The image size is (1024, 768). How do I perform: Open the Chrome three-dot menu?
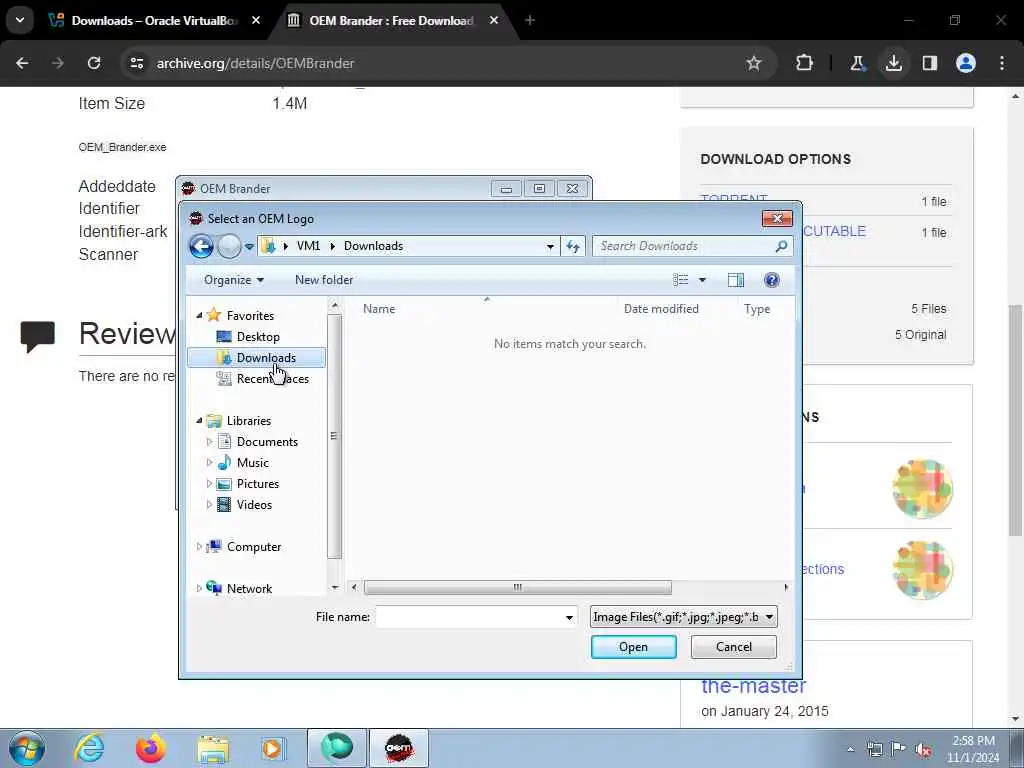click(1002, 63)
